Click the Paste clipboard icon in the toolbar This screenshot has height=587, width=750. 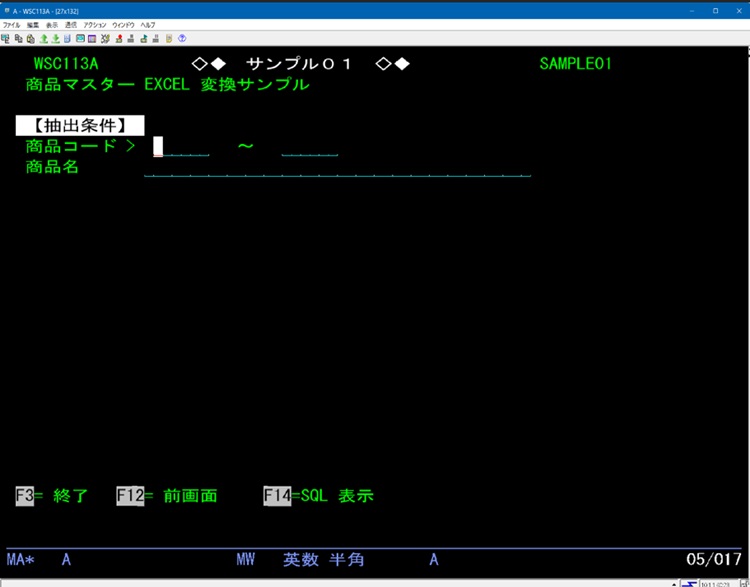30,38
